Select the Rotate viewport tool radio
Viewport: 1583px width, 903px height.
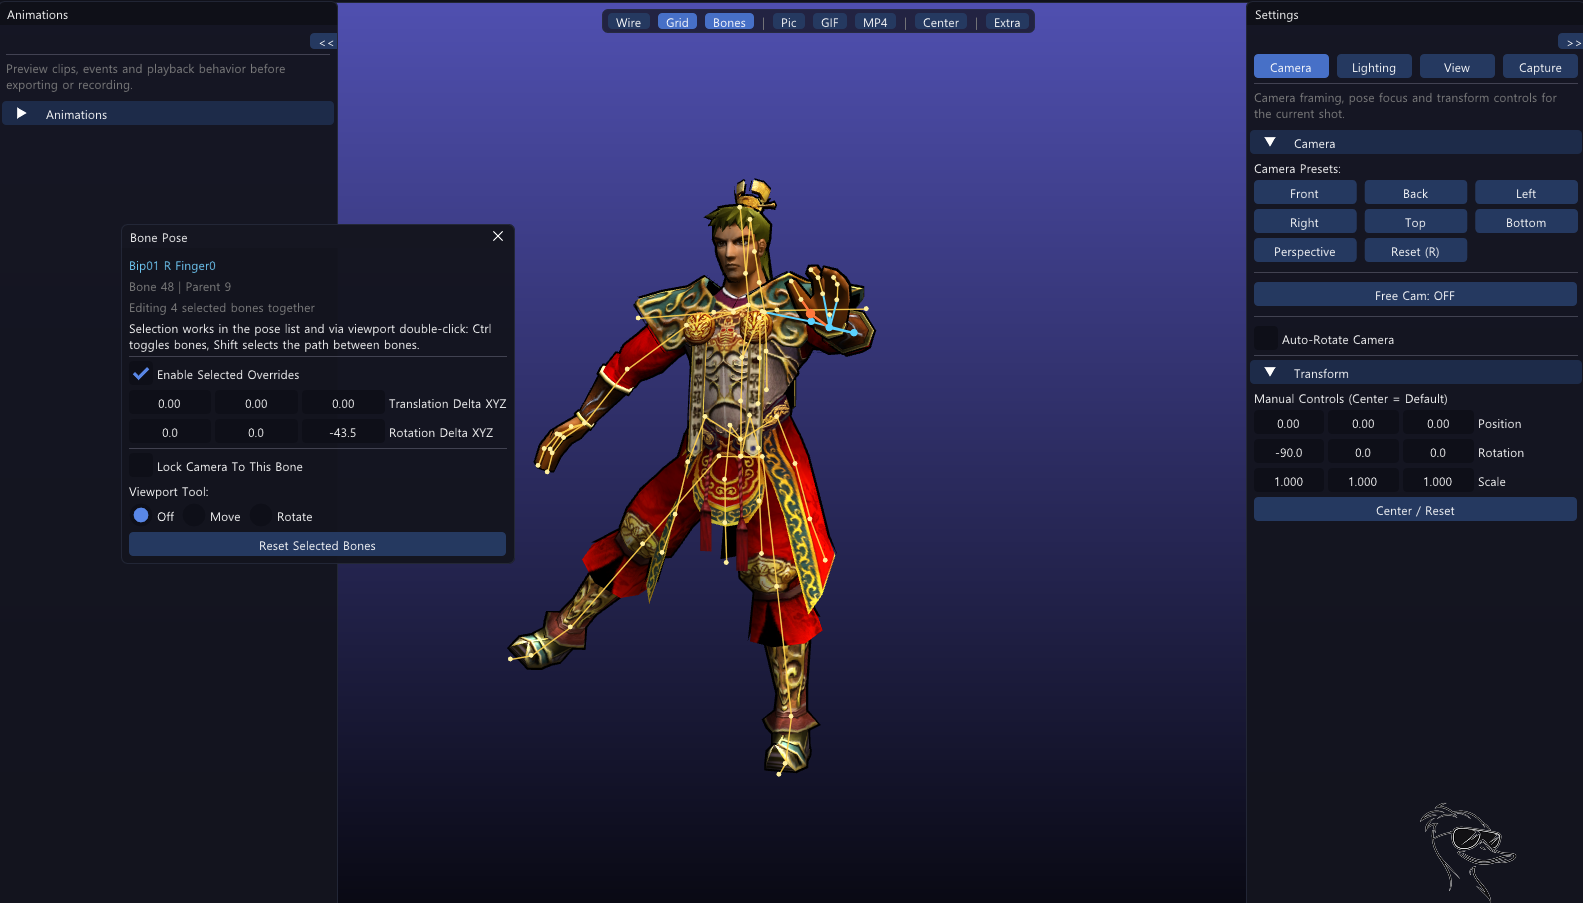tap(261, 516)
